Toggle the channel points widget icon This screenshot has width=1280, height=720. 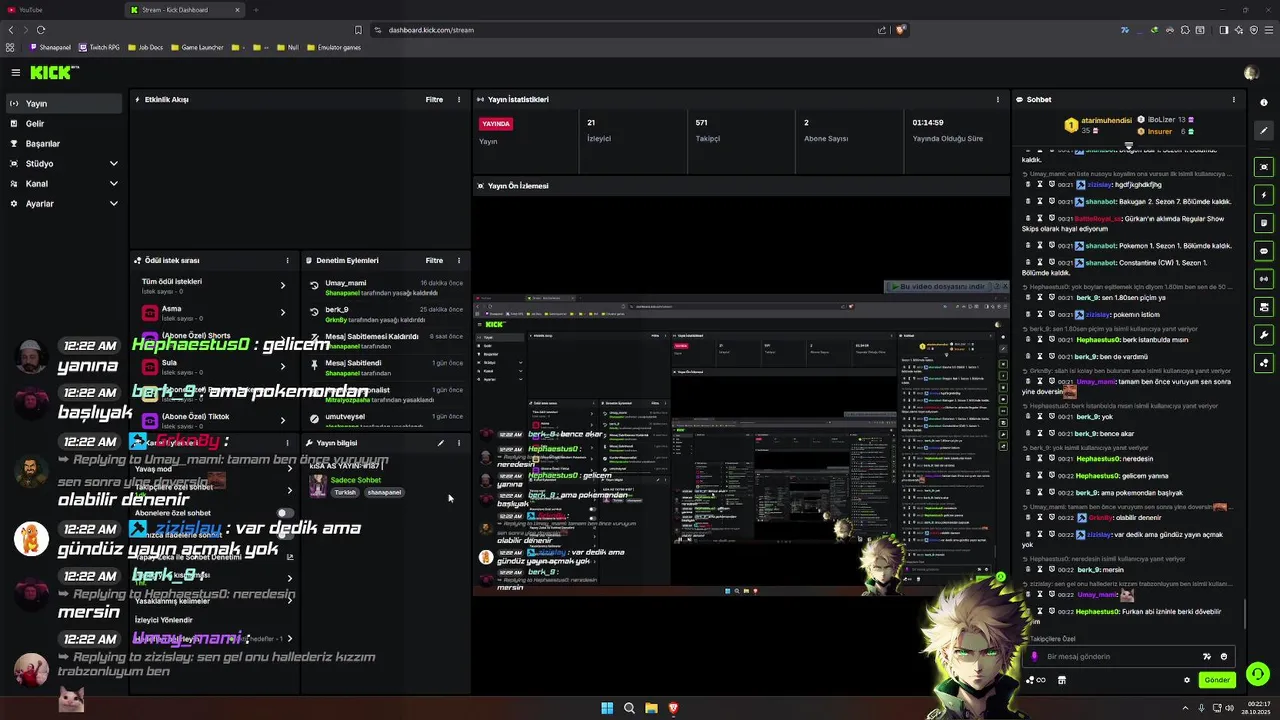click(1264, 363)
